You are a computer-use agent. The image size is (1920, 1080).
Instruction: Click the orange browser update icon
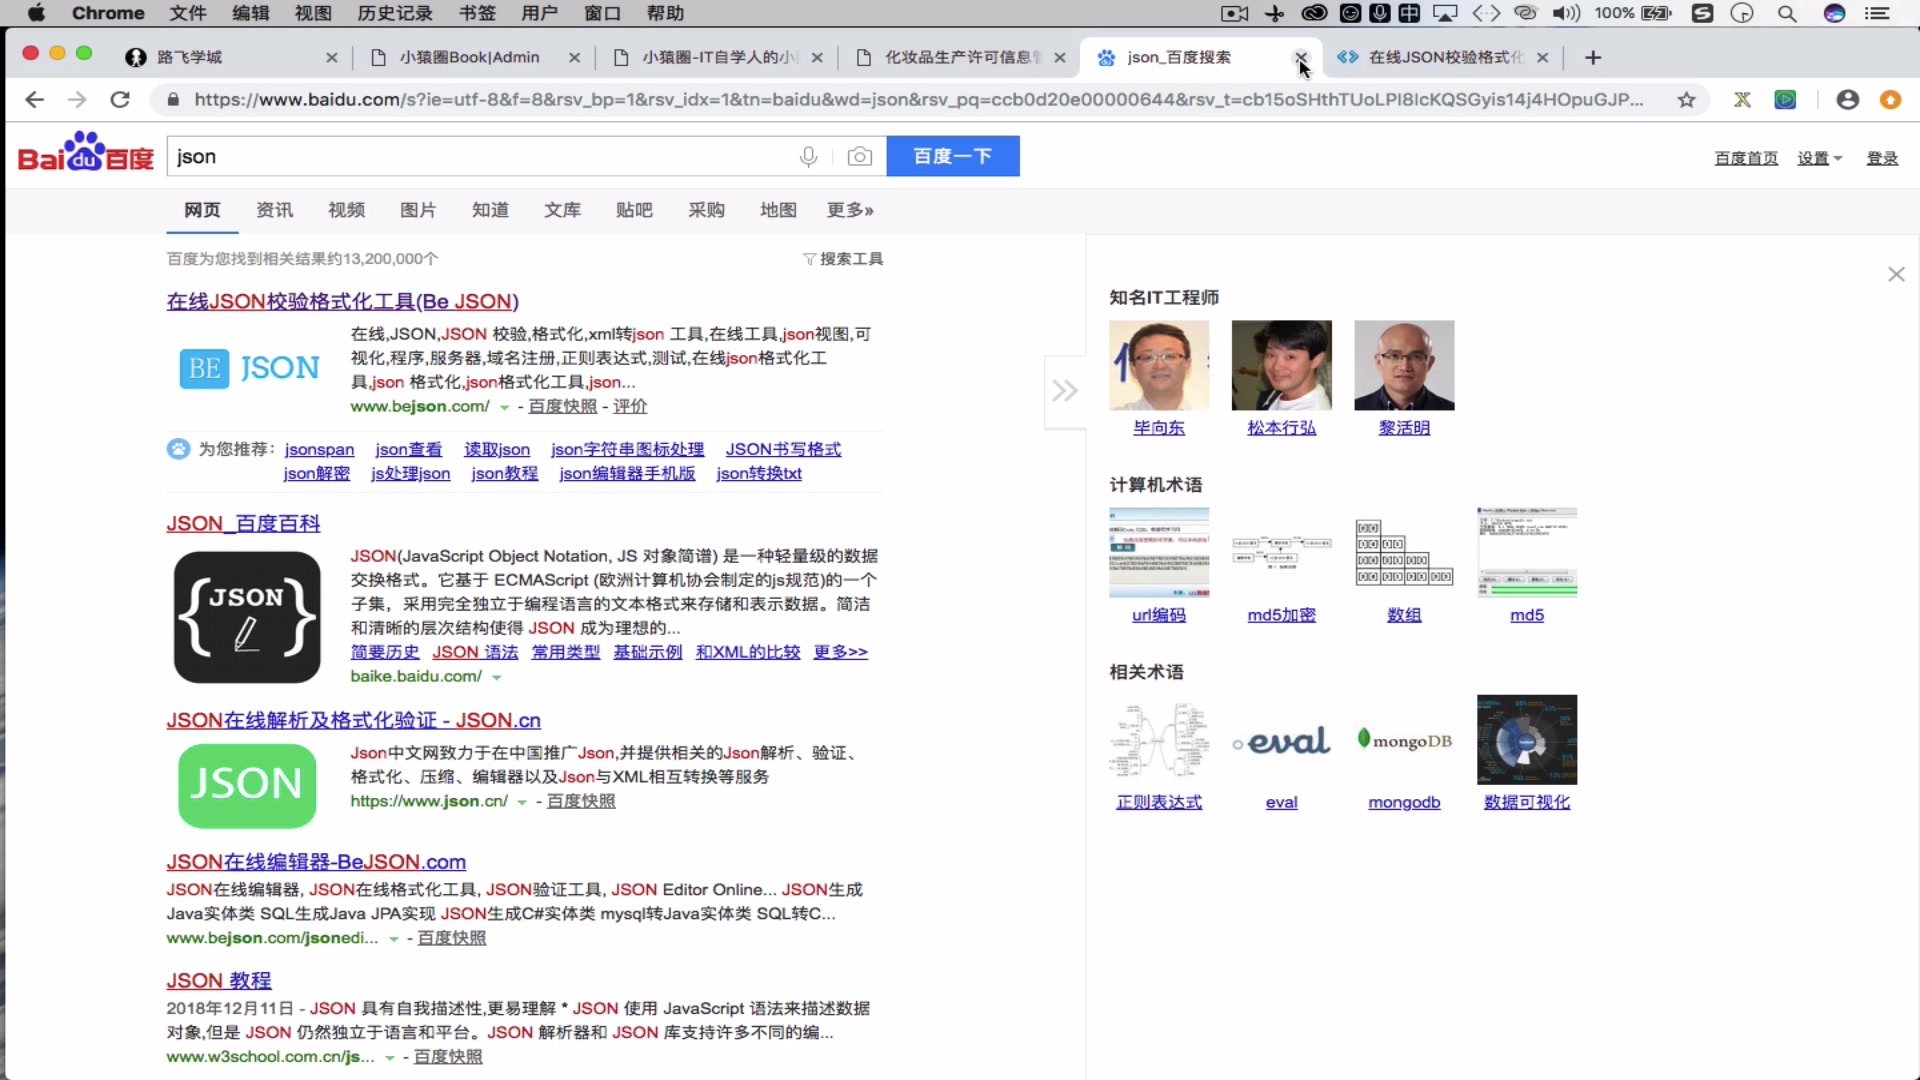1891,100
